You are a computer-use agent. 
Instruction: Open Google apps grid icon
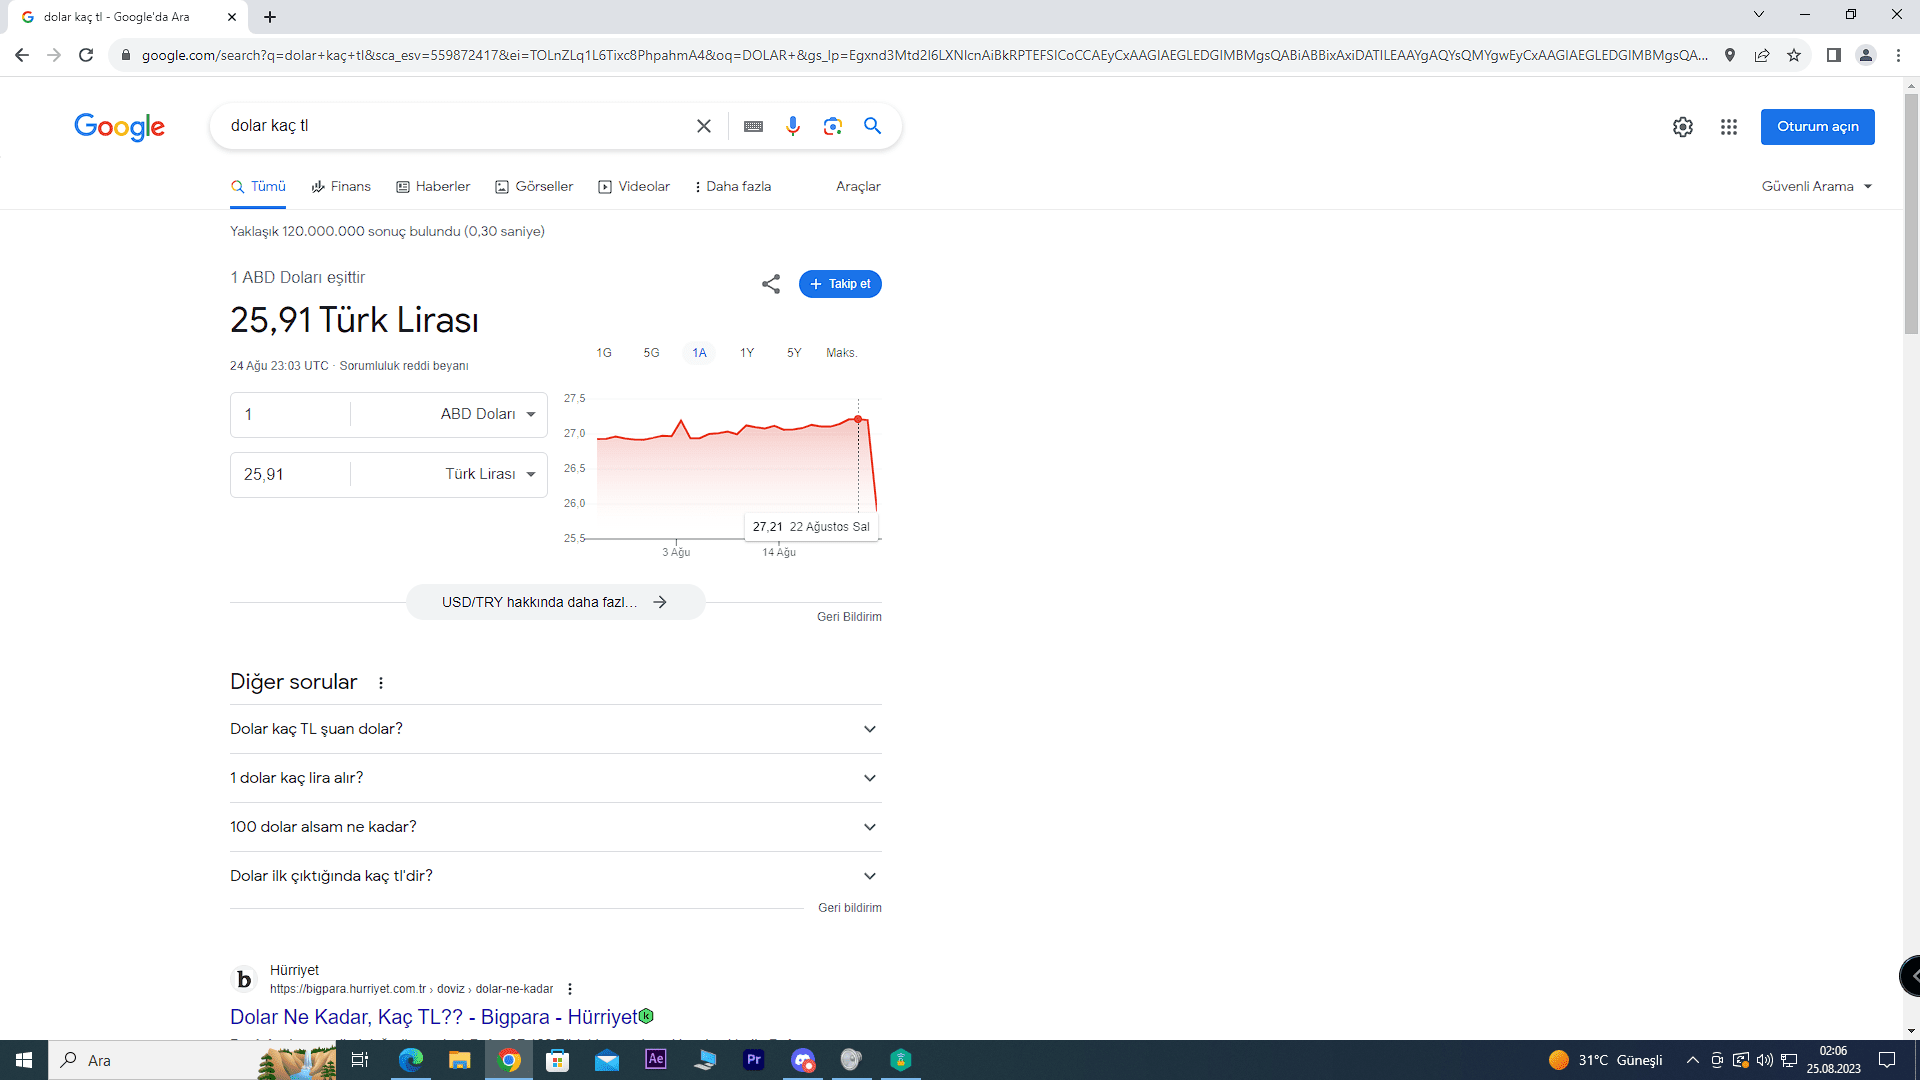pyautogui.click(x=1728, y=127)
